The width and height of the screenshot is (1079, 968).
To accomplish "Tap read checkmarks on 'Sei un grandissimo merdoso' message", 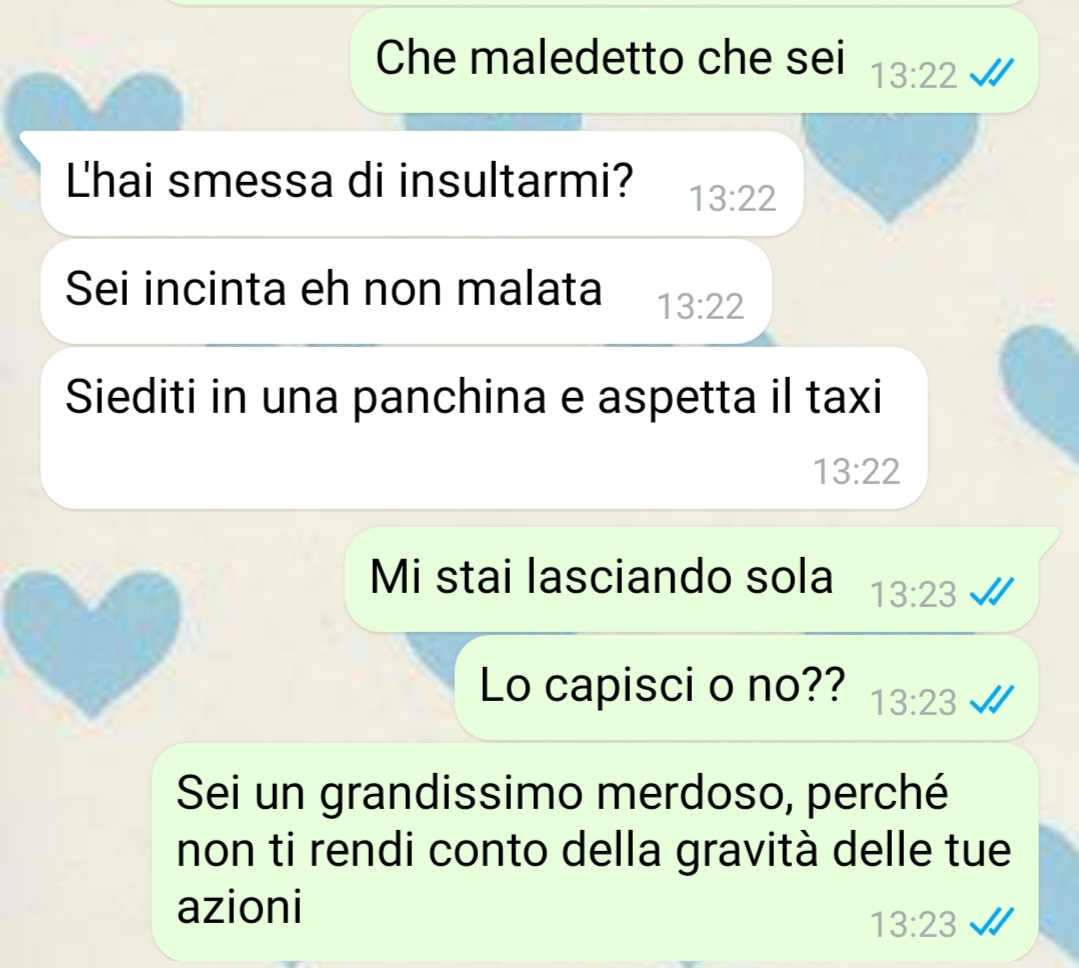I will pyautogui.click(x=991, y=923).
